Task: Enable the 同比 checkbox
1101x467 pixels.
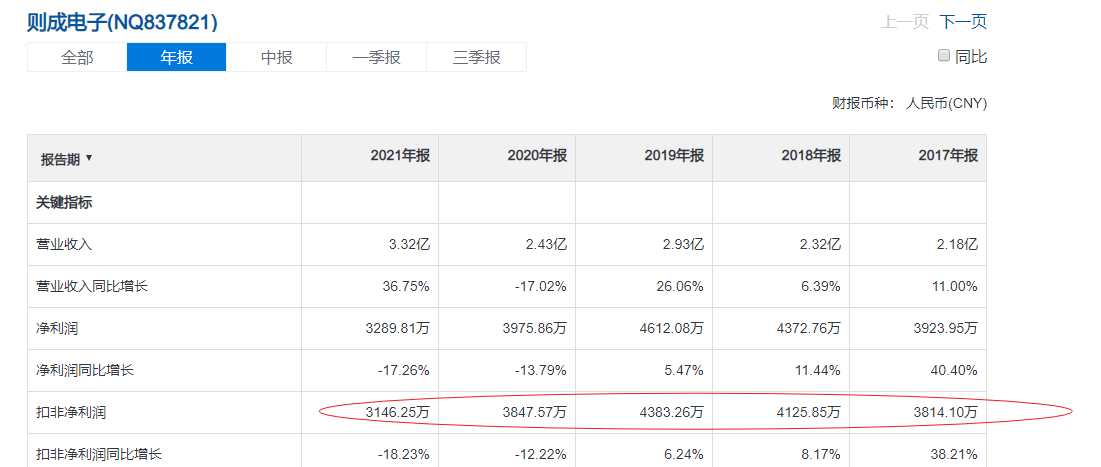Action: pyautogui.click(x=944, y=55)
